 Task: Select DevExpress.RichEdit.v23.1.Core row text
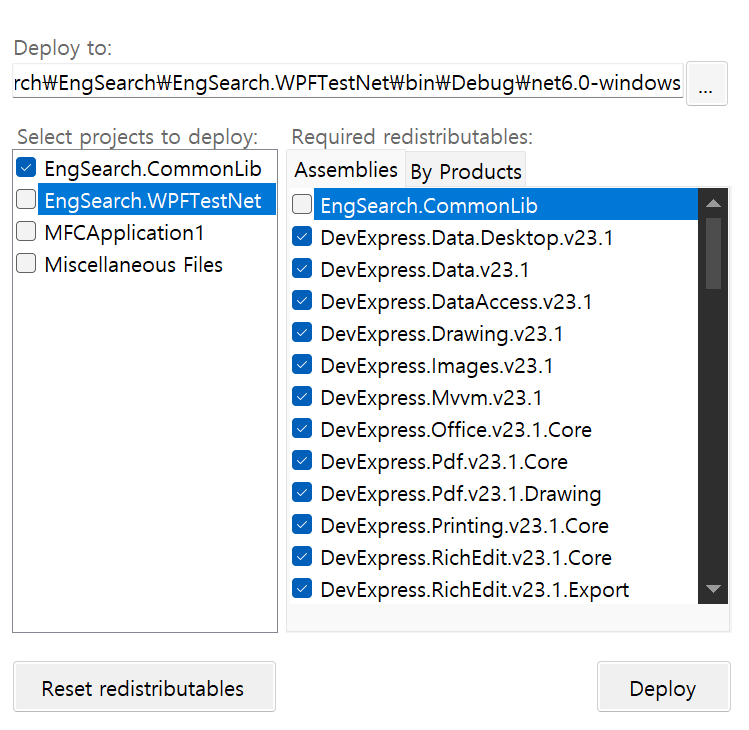[x=466, y=558]
